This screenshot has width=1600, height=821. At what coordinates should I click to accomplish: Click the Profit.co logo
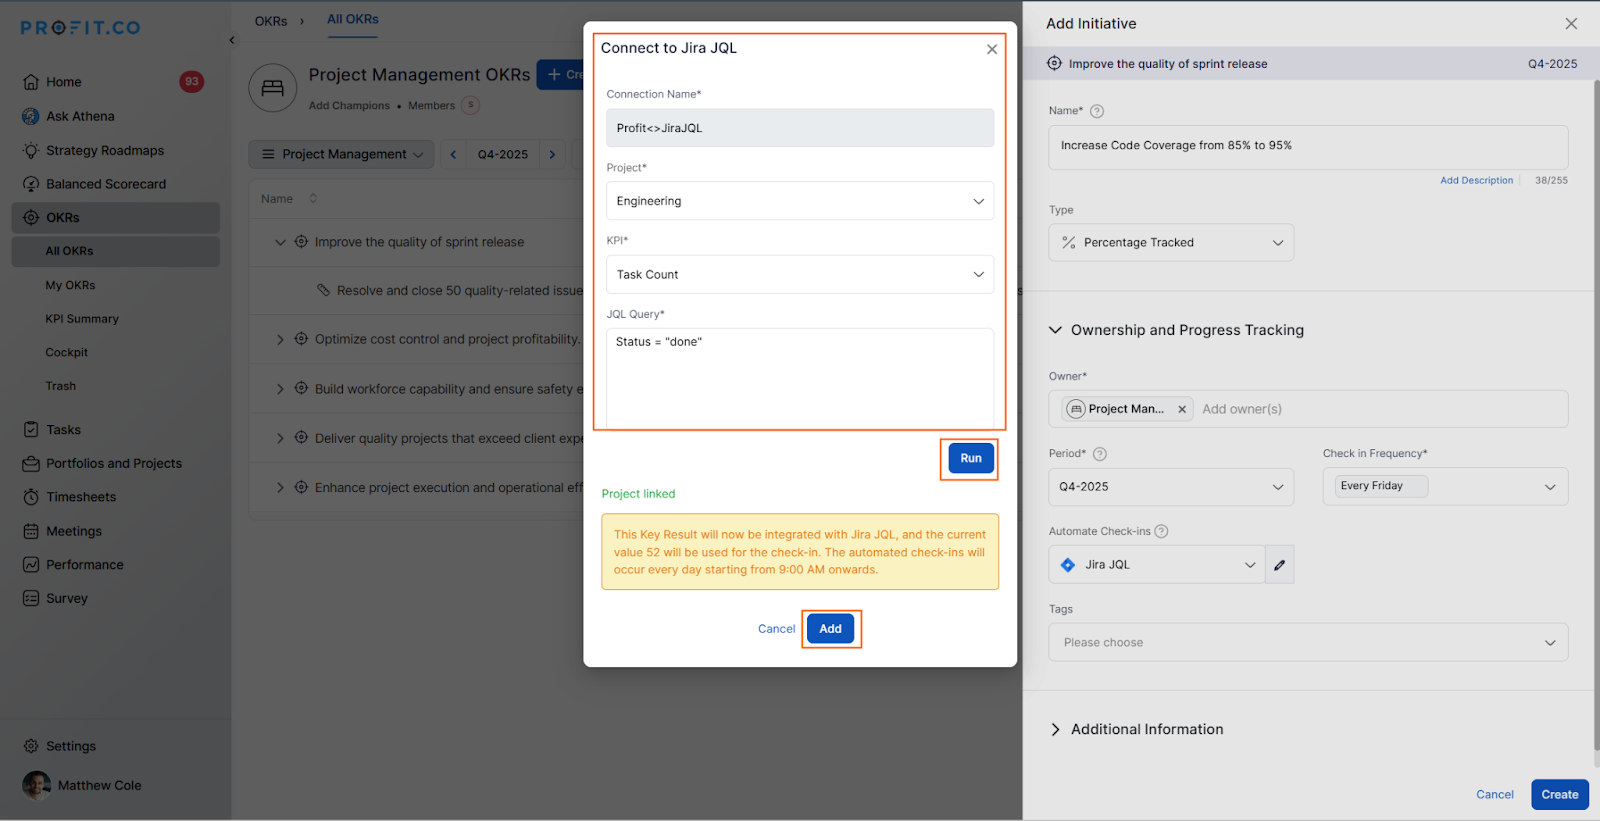click(80, 27)
